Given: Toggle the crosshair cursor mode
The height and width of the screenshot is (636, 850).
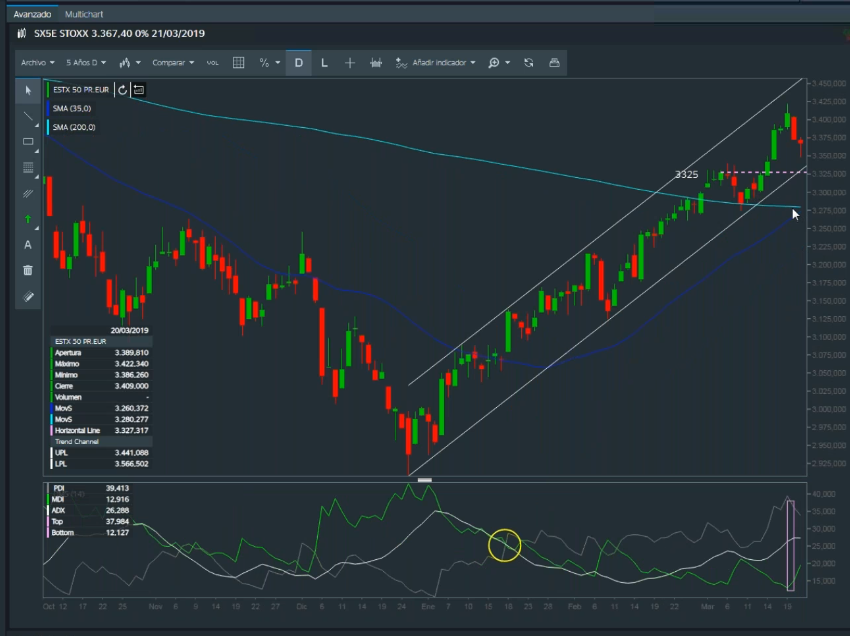Looking at the screenshot, I should [350, 62].
